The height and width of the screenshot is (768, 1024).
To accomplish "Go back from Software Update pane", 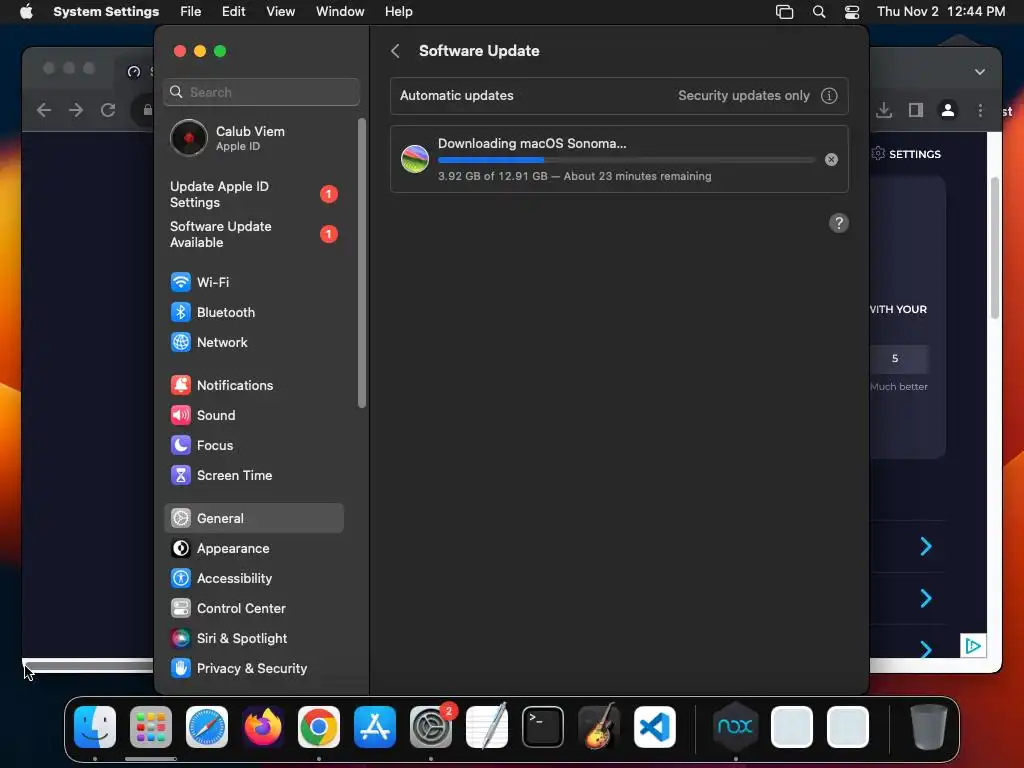I will tap(395, 51).
